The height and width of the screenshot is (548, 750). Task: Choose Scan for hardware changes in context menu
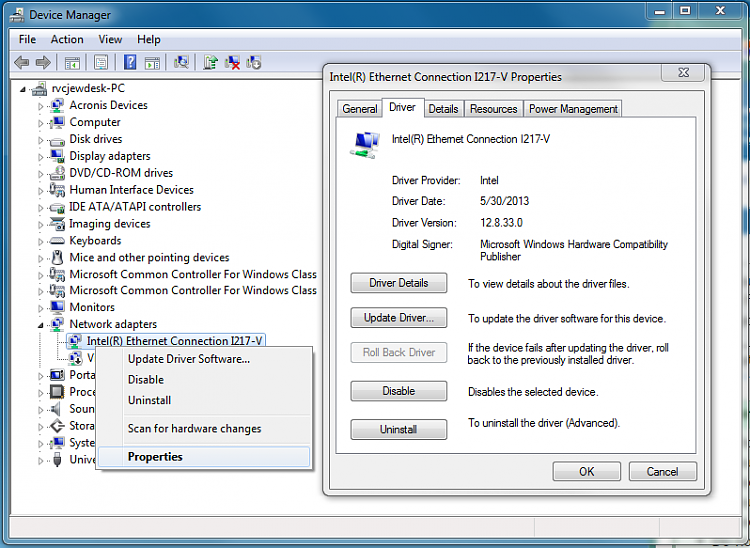(x=205, y=428)
